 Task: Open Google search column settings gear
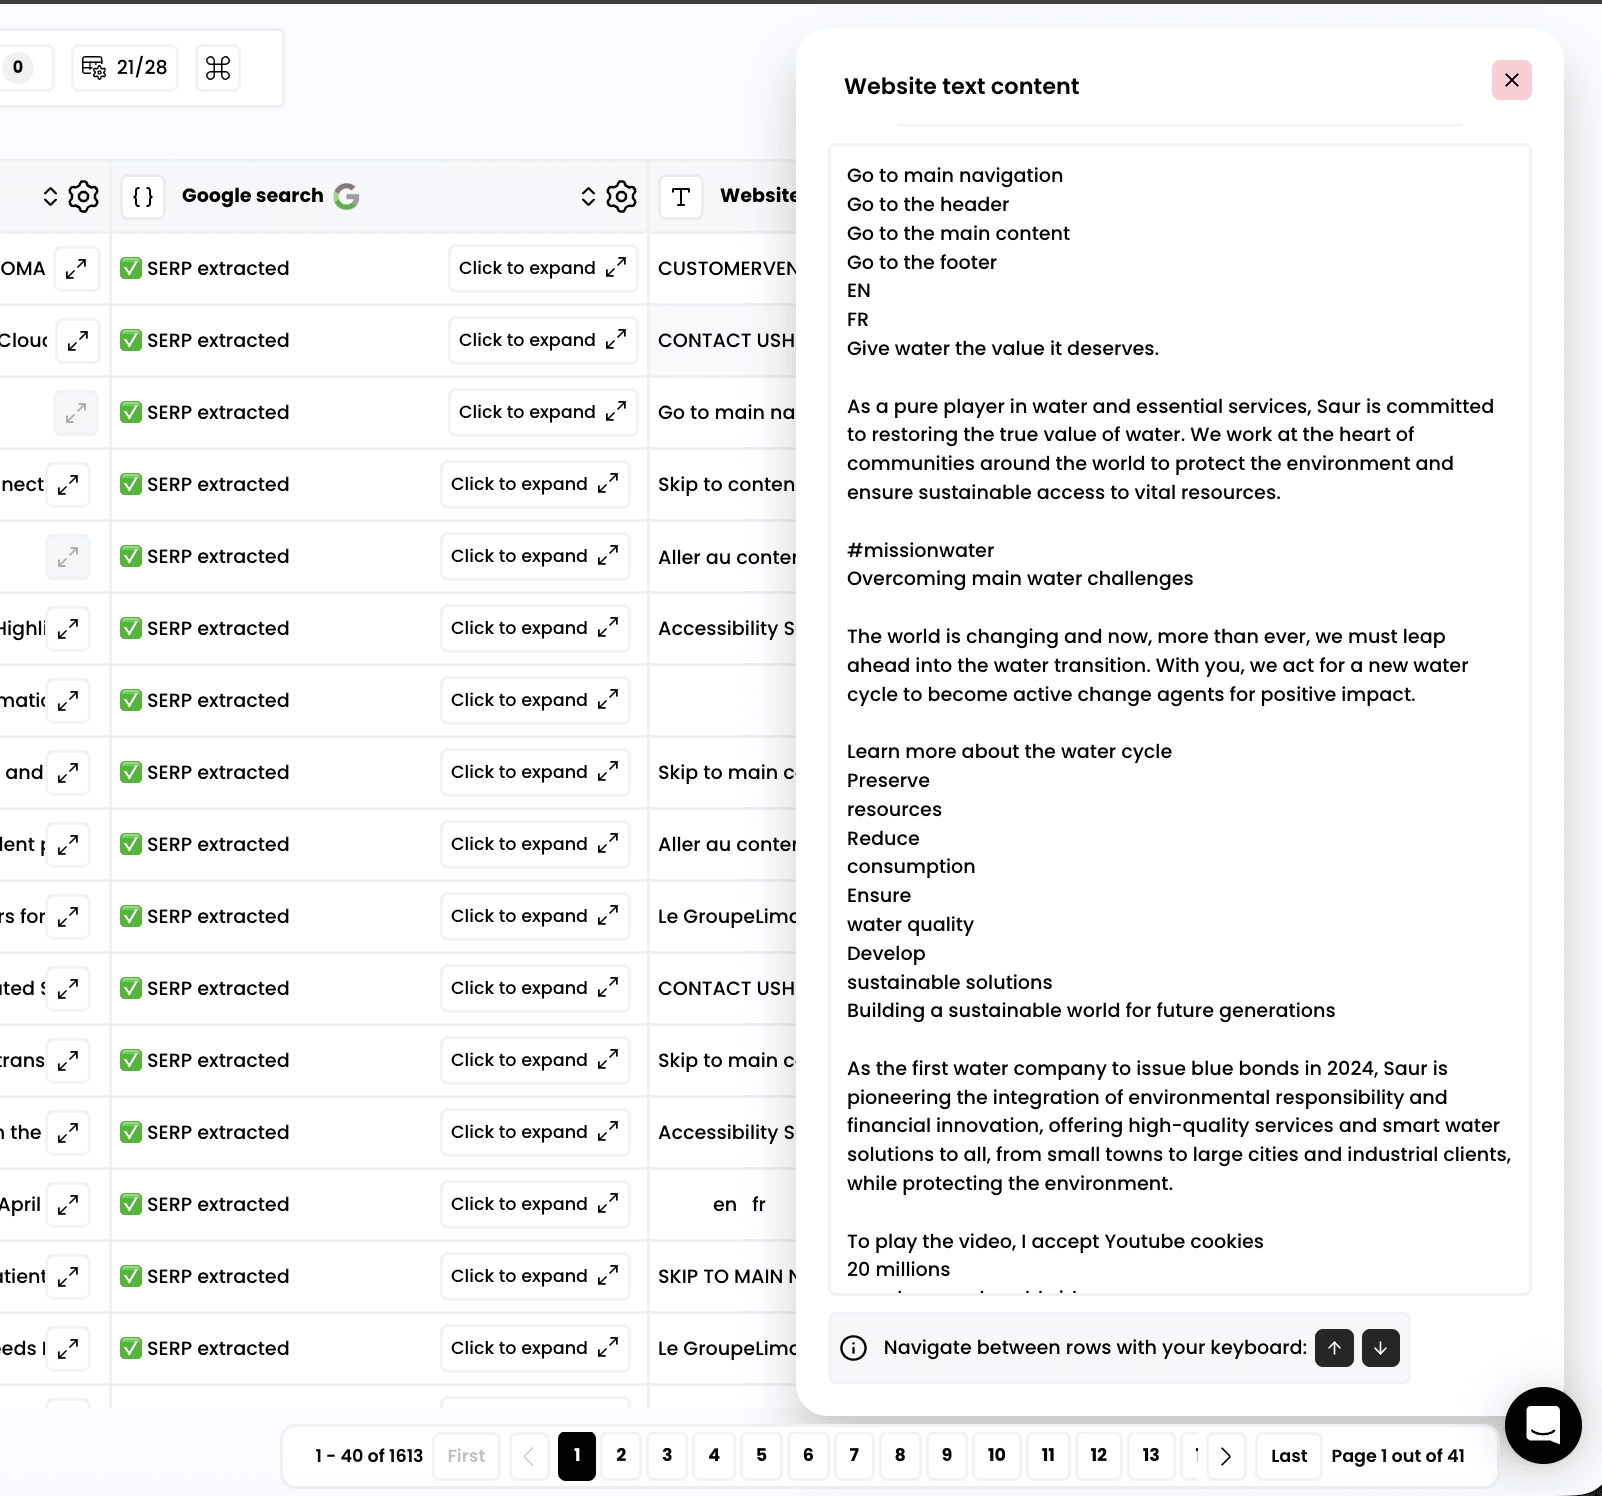point(621,196)
